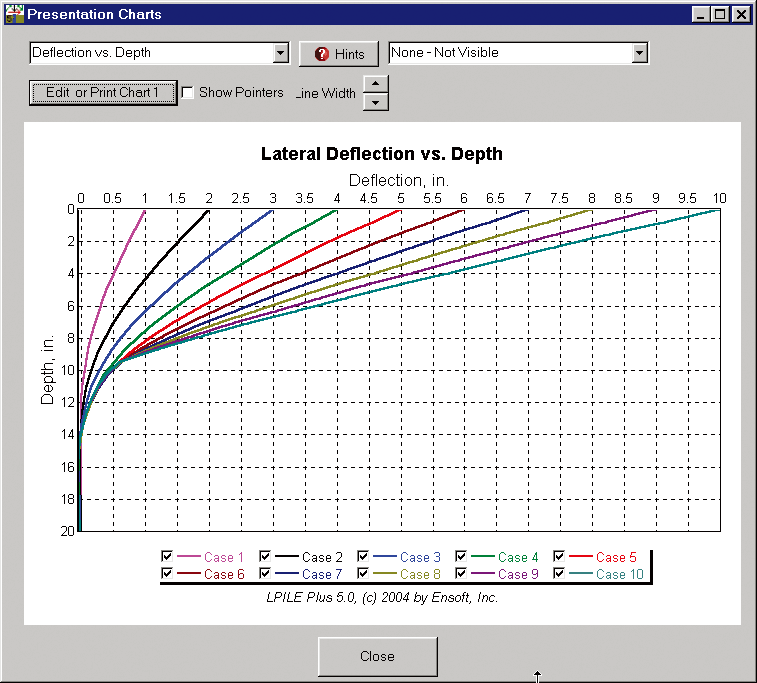Click the Case 9 purple line swatch

click(485, 574)
